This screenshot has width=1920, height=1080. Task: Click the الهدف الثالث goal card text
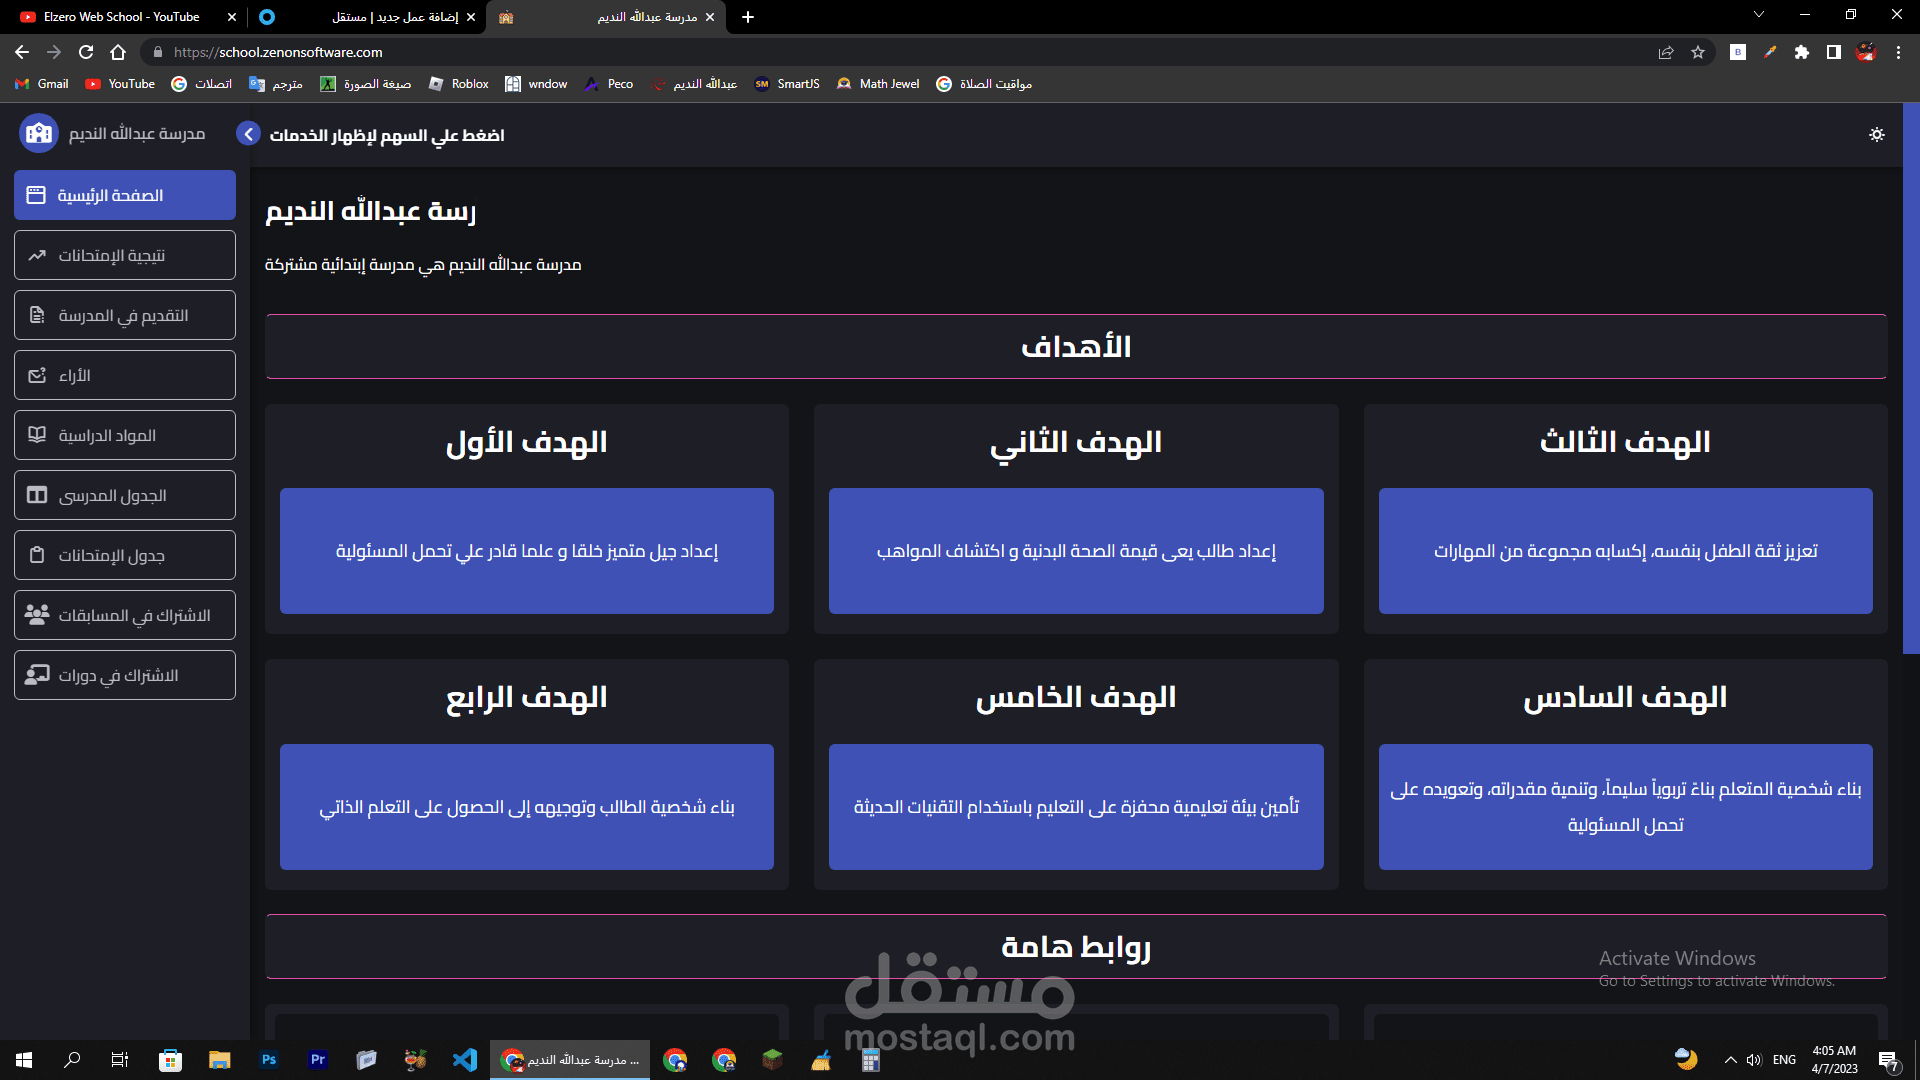(x=1626, y=551)
